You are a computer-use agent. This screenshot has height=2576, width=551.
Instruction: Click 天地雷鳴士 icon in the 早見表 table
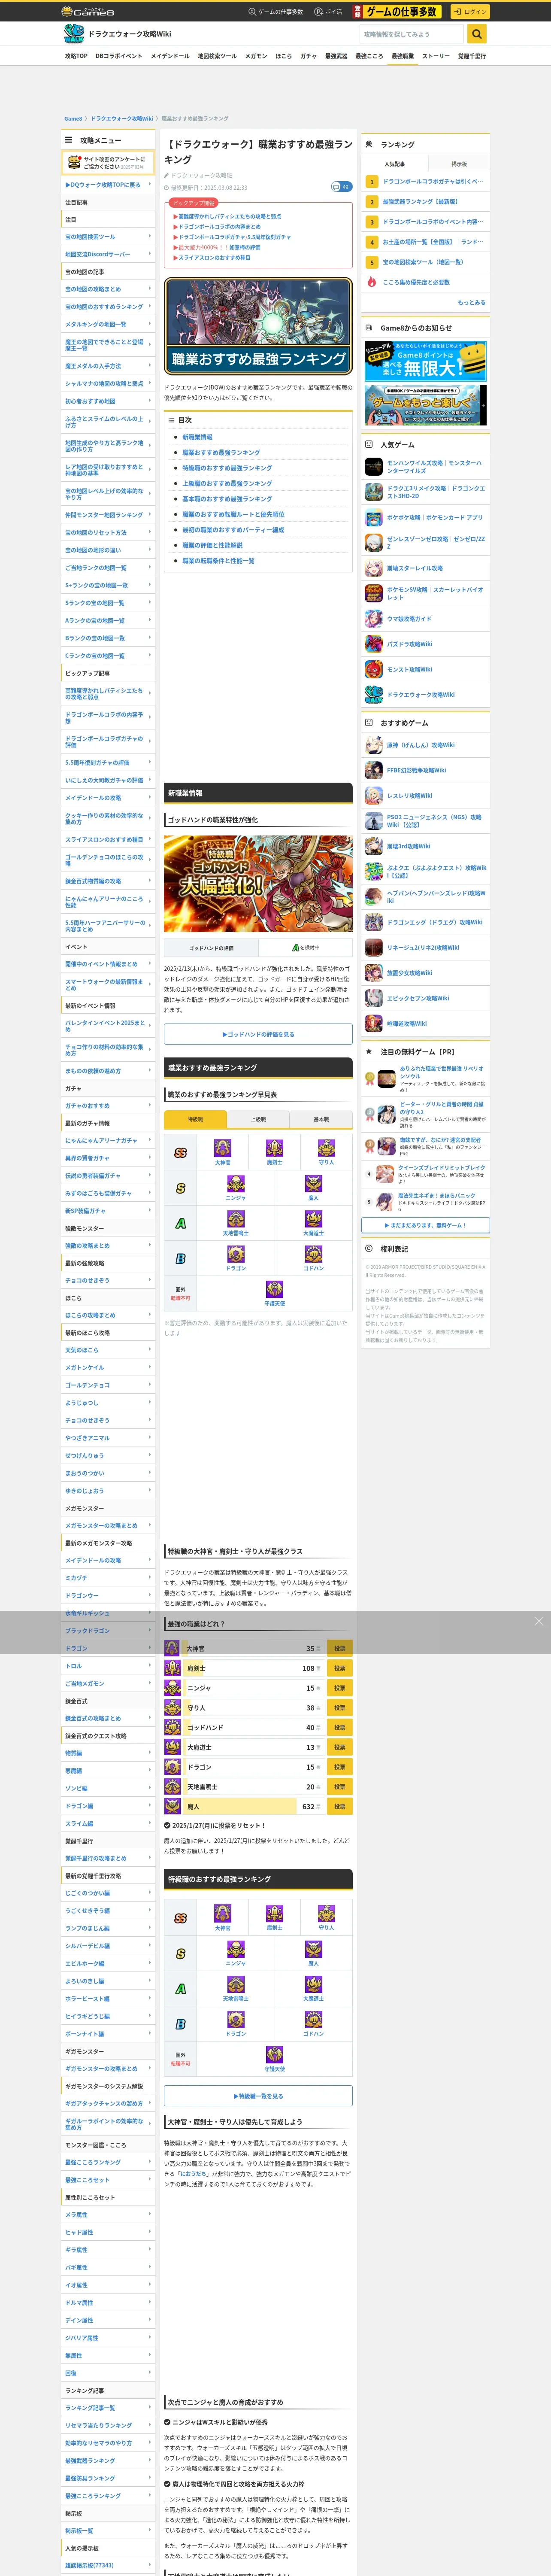[x=235, y=1218]
